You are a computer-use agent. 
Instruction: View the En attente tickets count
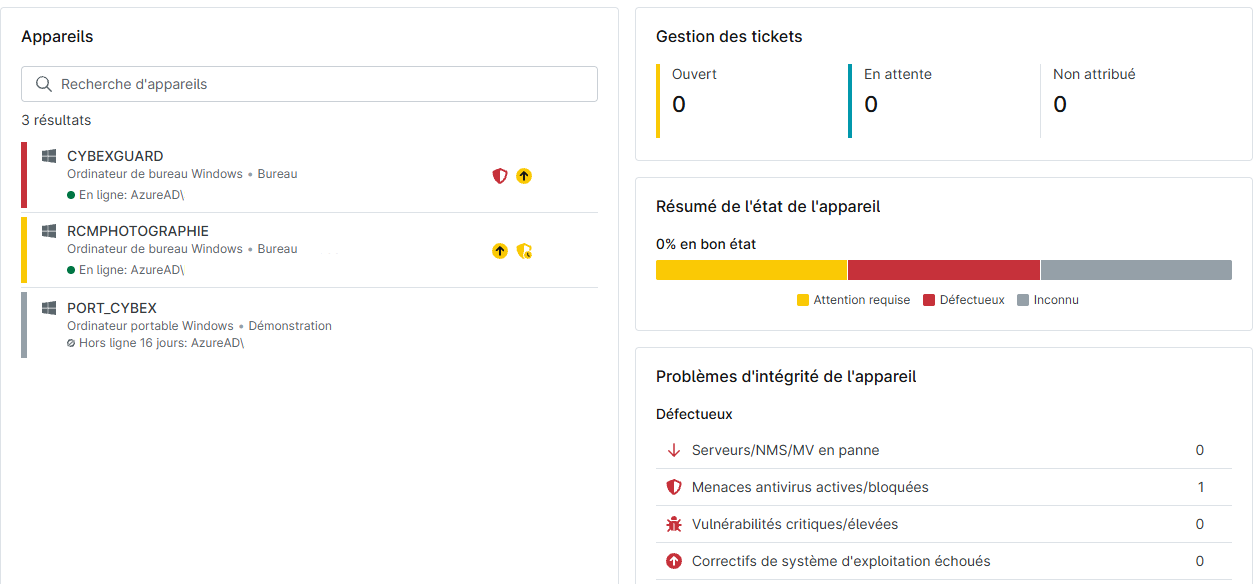(x=871, y=104)
